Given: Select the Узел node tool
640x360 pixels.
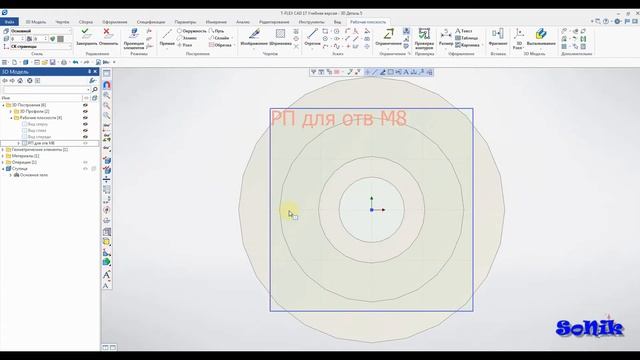Looking at the screenshot, I should [x=184, y=45].
